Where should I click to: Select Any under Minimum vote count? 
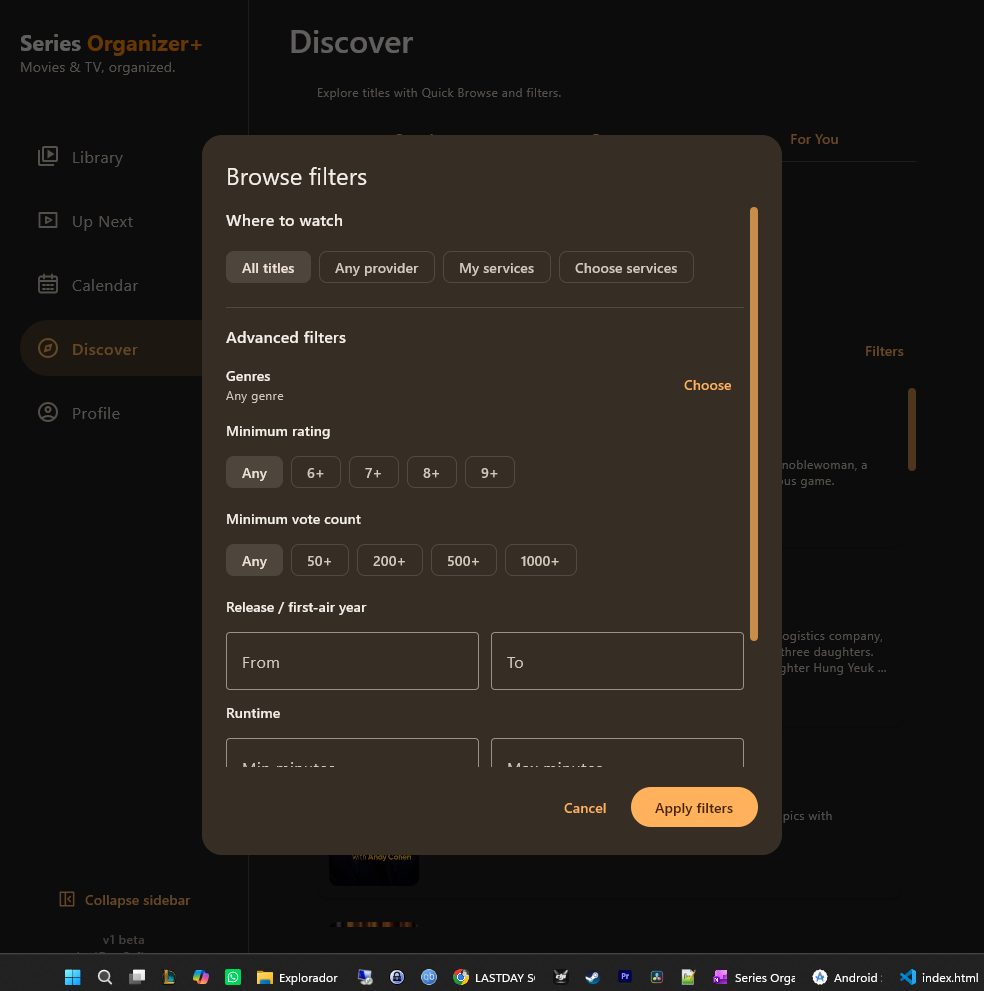pos(254,560)
